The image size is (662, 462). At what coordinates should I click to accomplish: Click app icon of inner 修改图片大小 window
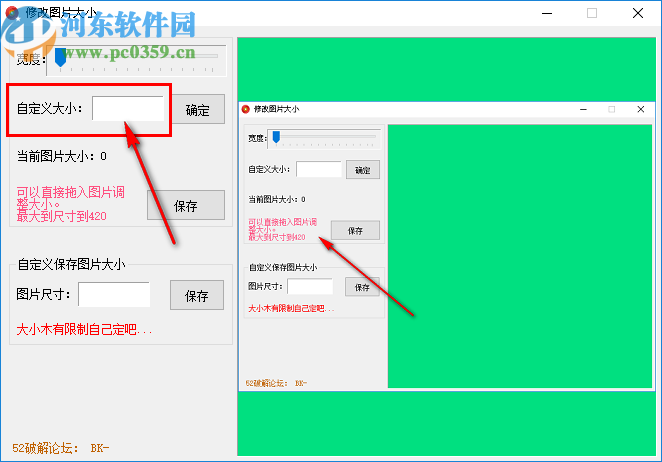point(246,109)
